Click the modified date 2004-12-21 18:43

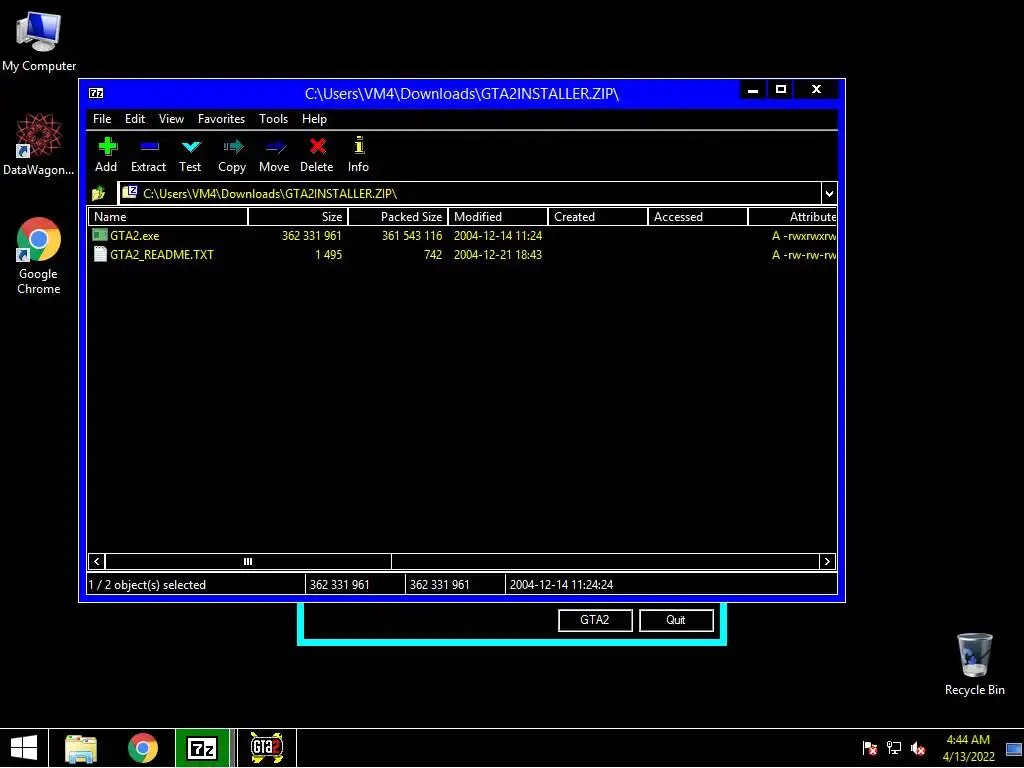(x=498, y=255)
